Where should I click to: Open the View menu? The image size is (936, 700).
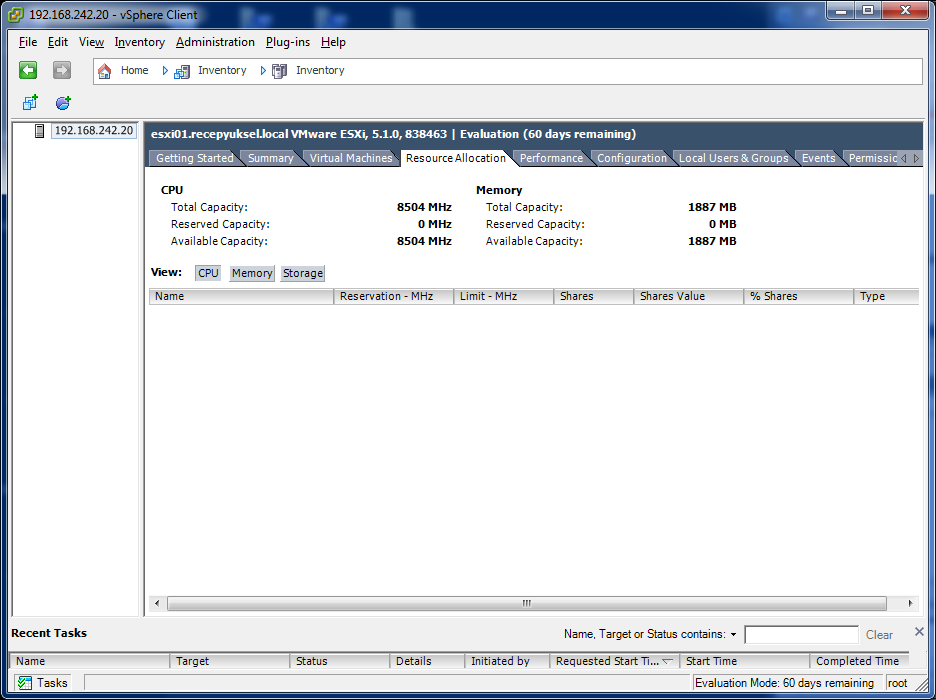pos(91,42)
